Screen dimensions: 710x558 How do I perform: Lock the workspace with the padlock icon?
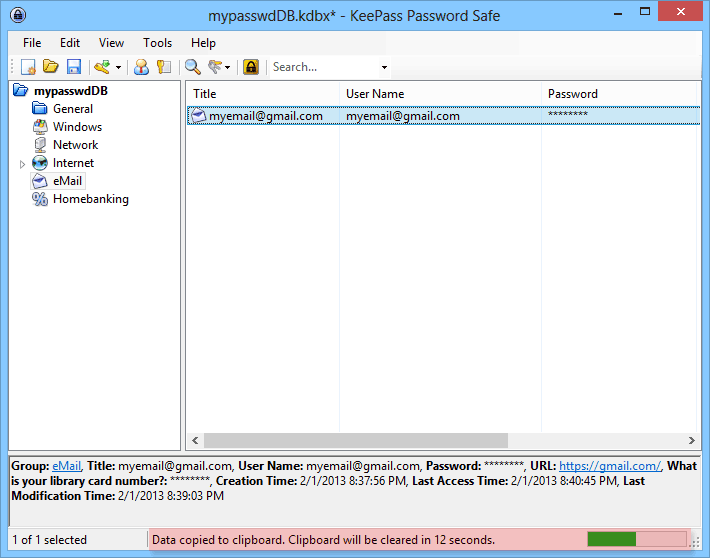pyautogui.click(x=251, y=67)
